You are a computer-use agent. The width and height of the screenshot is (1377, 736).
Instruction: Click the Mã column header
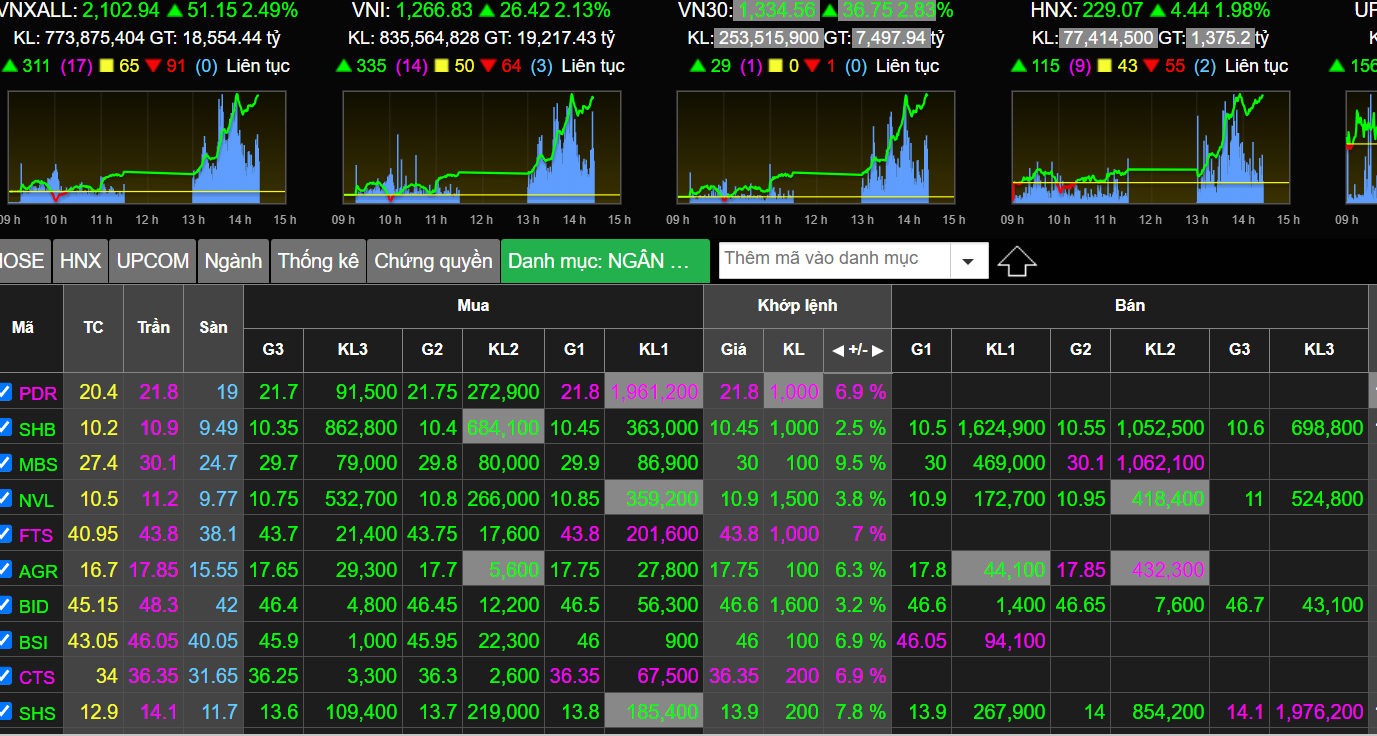[x=23, y=327]
